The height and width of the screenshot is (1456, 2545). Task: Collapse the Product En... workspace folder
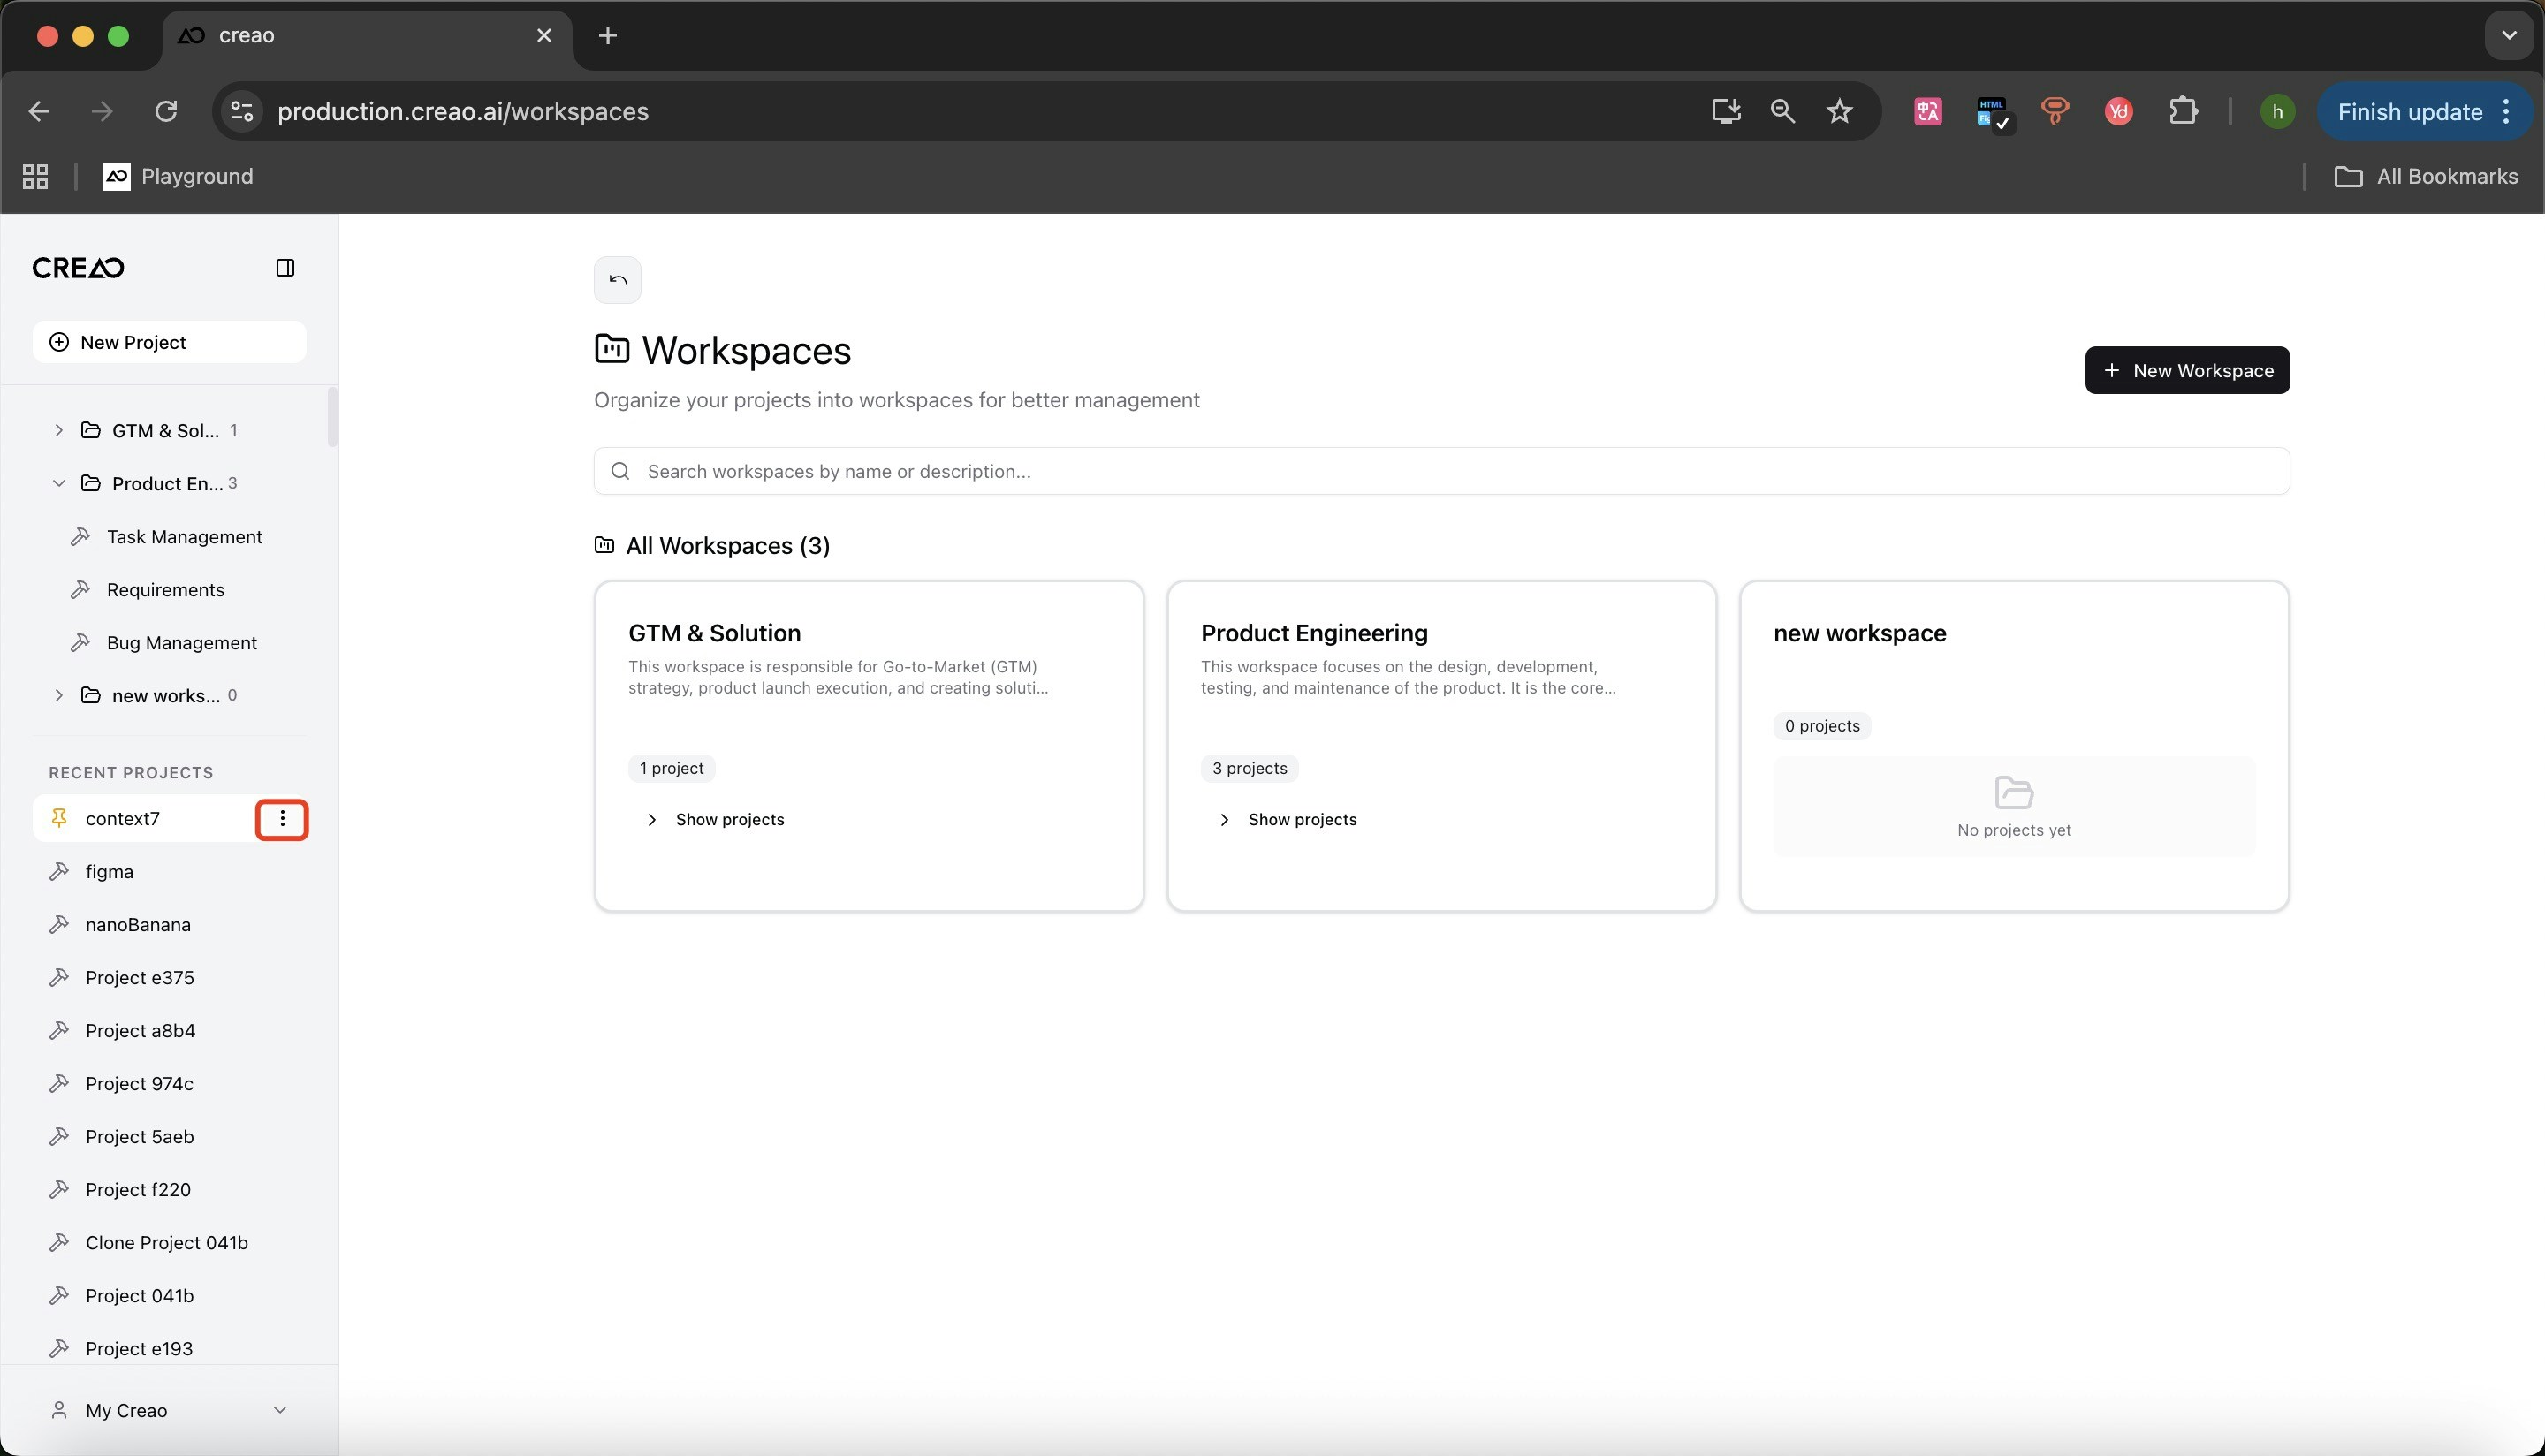[x=59, y=483]
